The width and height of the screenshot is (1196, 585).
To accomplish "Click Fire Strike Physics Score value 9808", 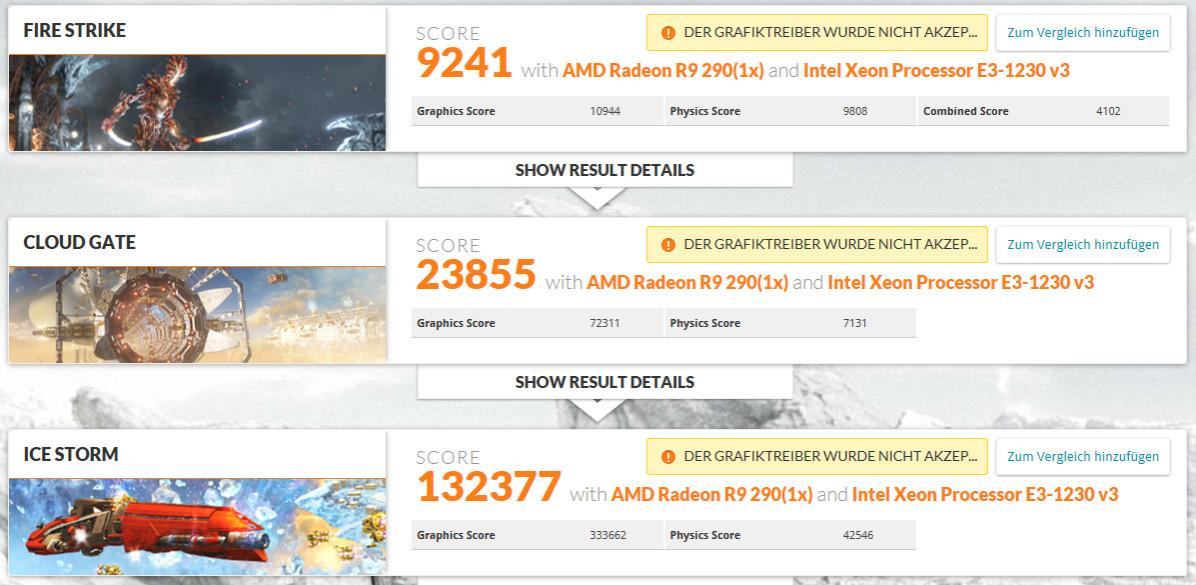I will pos(855,111).
